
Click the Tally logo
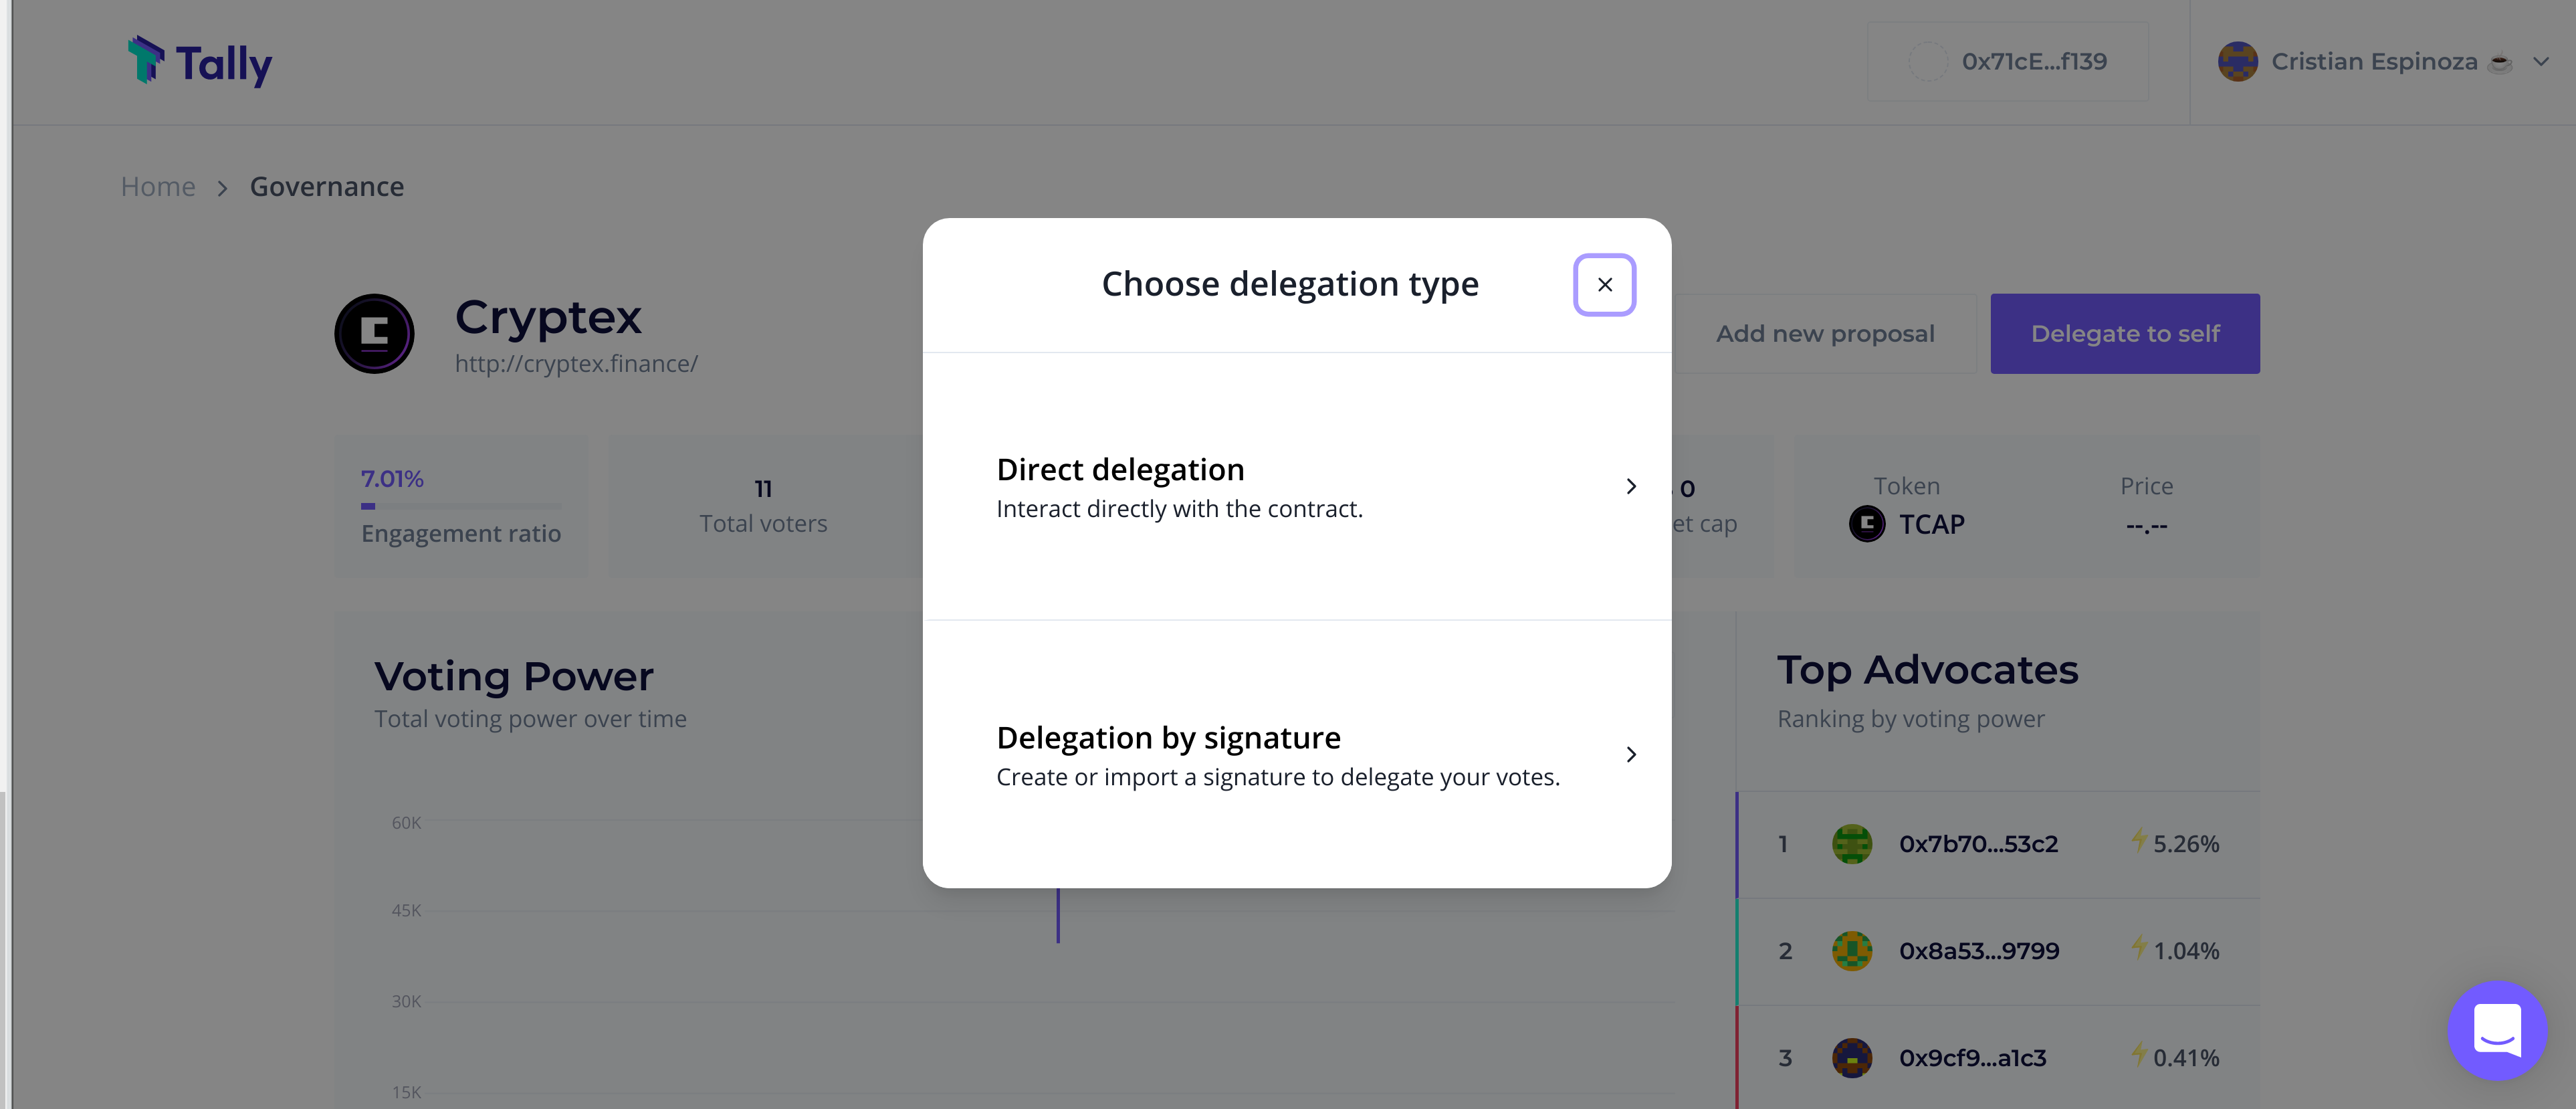click(200, 62)
